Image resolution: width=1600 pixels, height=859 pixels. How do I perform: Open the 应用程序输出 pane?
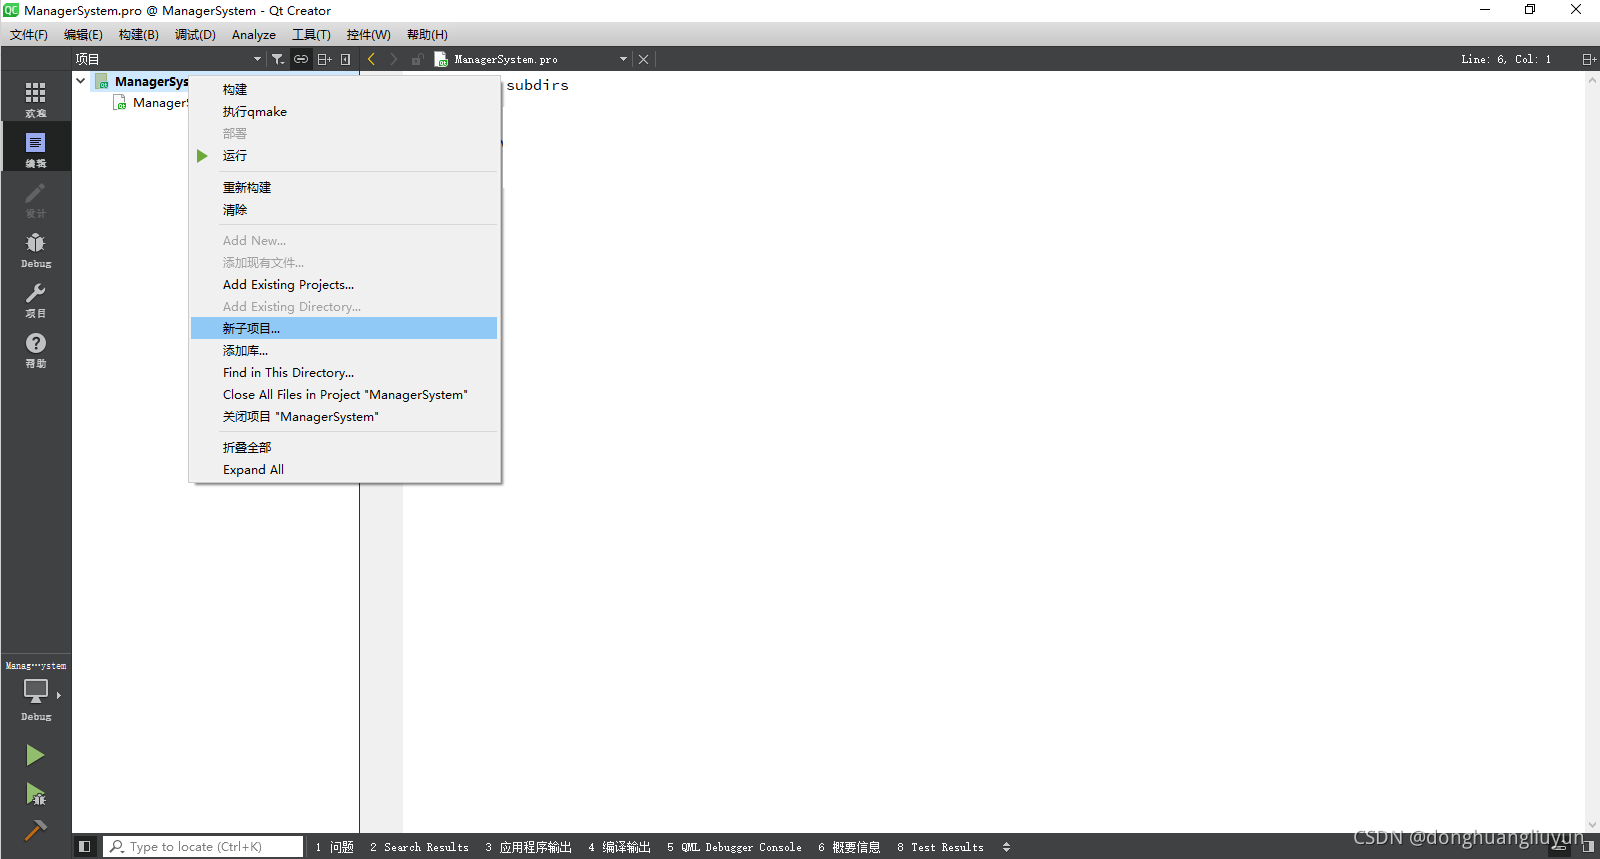[x=529, y=847]
